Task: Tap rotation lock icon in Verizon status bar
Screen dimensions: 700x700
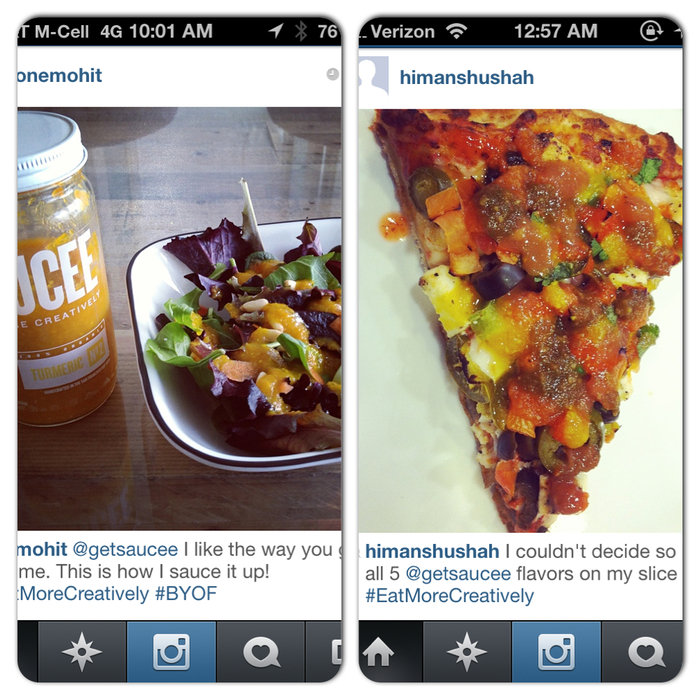Action: (651, 31)
